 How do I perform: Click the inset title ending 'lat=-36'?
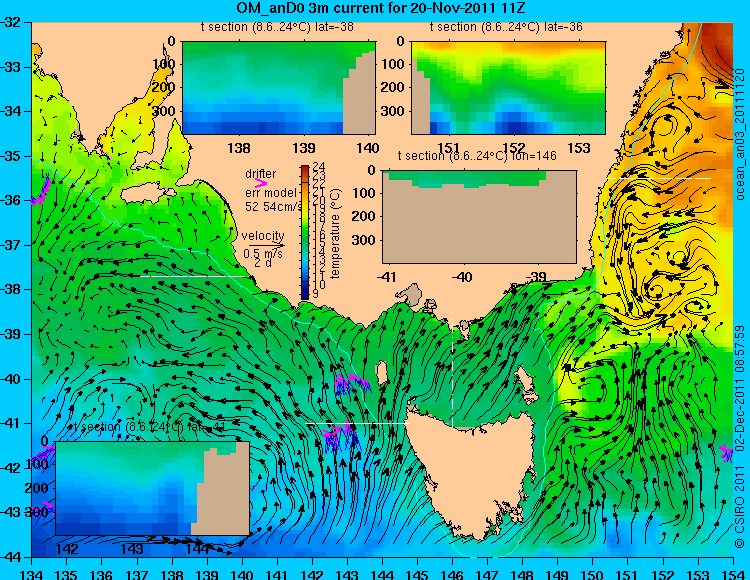[506, 27]
